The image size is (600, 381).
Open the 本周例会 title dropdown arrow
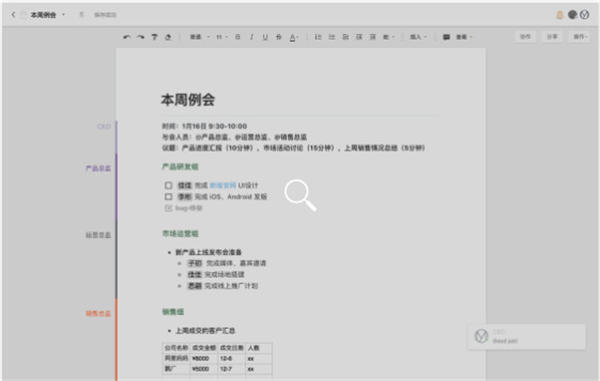point(64,15)
